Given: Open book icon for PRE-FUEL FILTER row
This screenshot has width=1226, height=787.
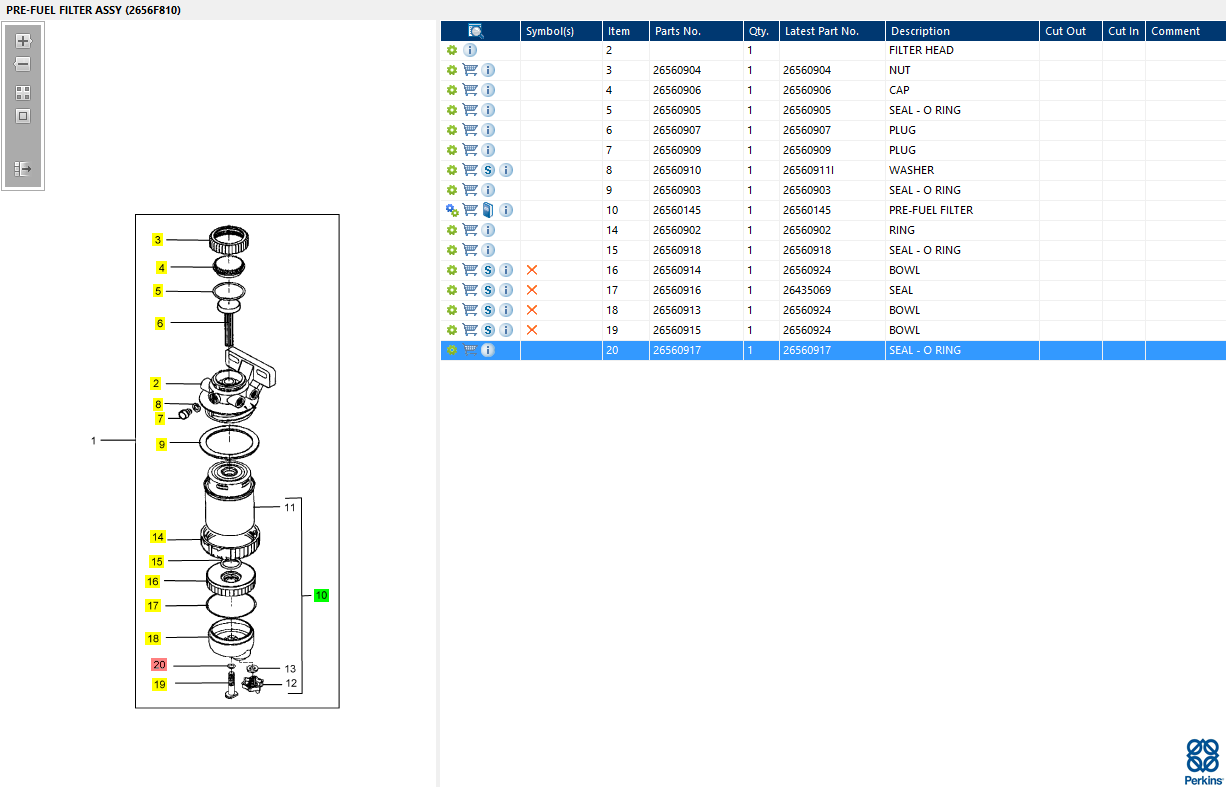Looking at the screenshot, I should [x=488, y=210].
